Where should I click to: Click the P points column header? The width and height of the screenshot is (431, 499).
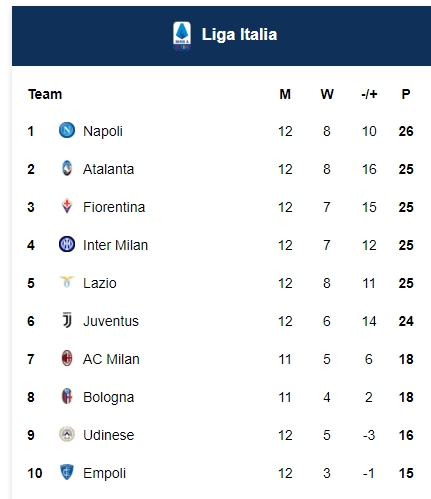click(x=406, y=94)
